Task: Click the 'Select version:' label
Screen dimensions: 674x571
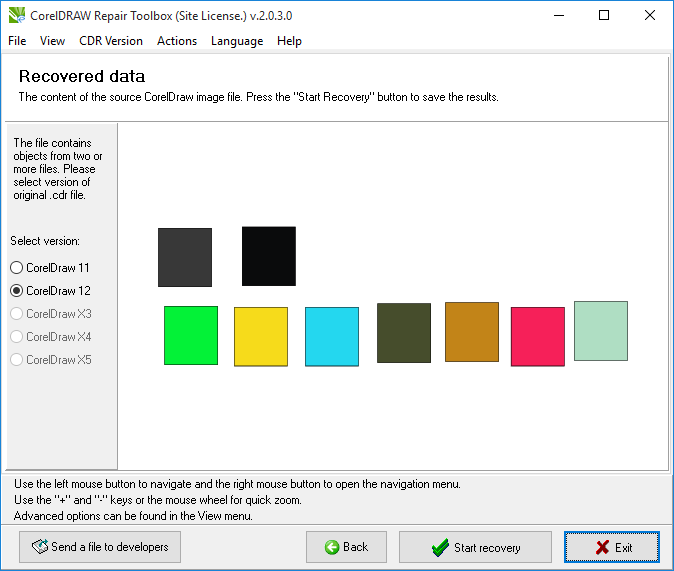Action: click(x=45, y=241)
